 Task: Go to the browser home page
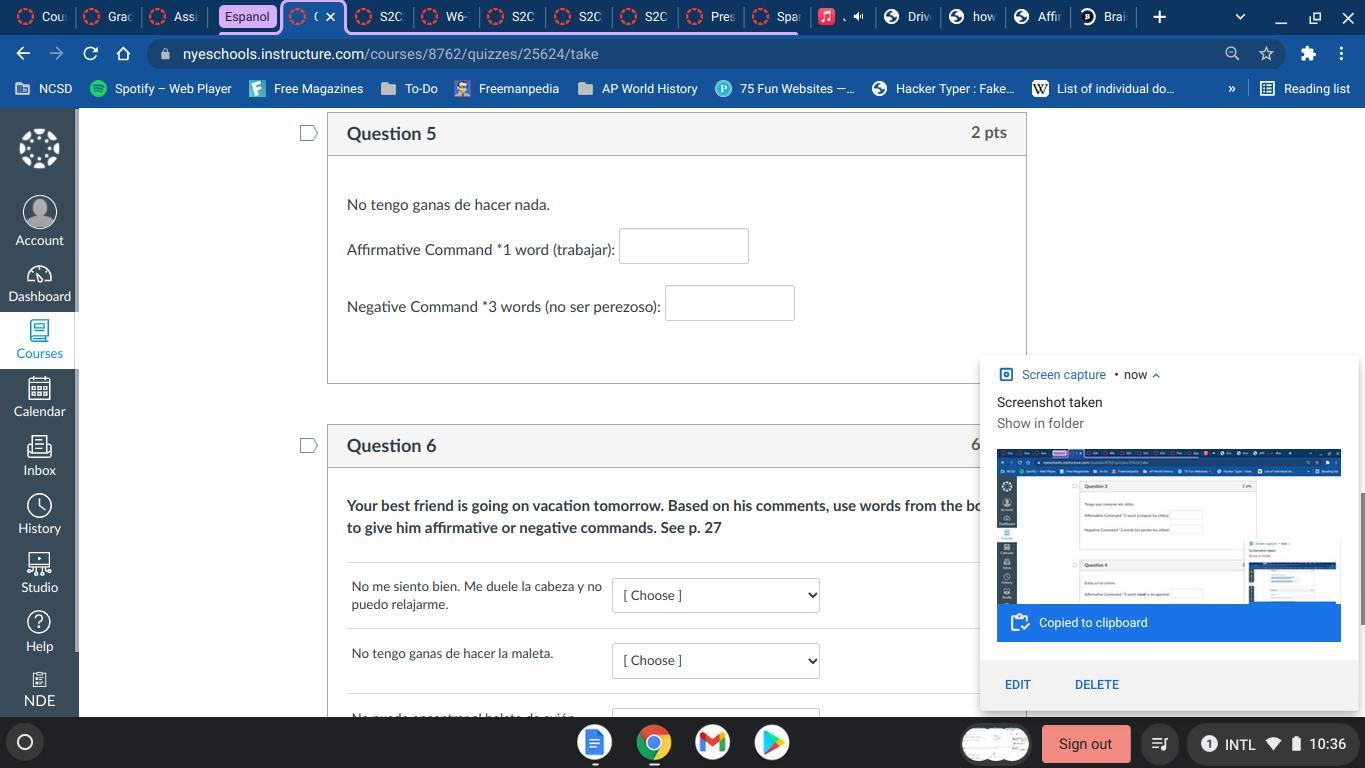click(123, 54)
